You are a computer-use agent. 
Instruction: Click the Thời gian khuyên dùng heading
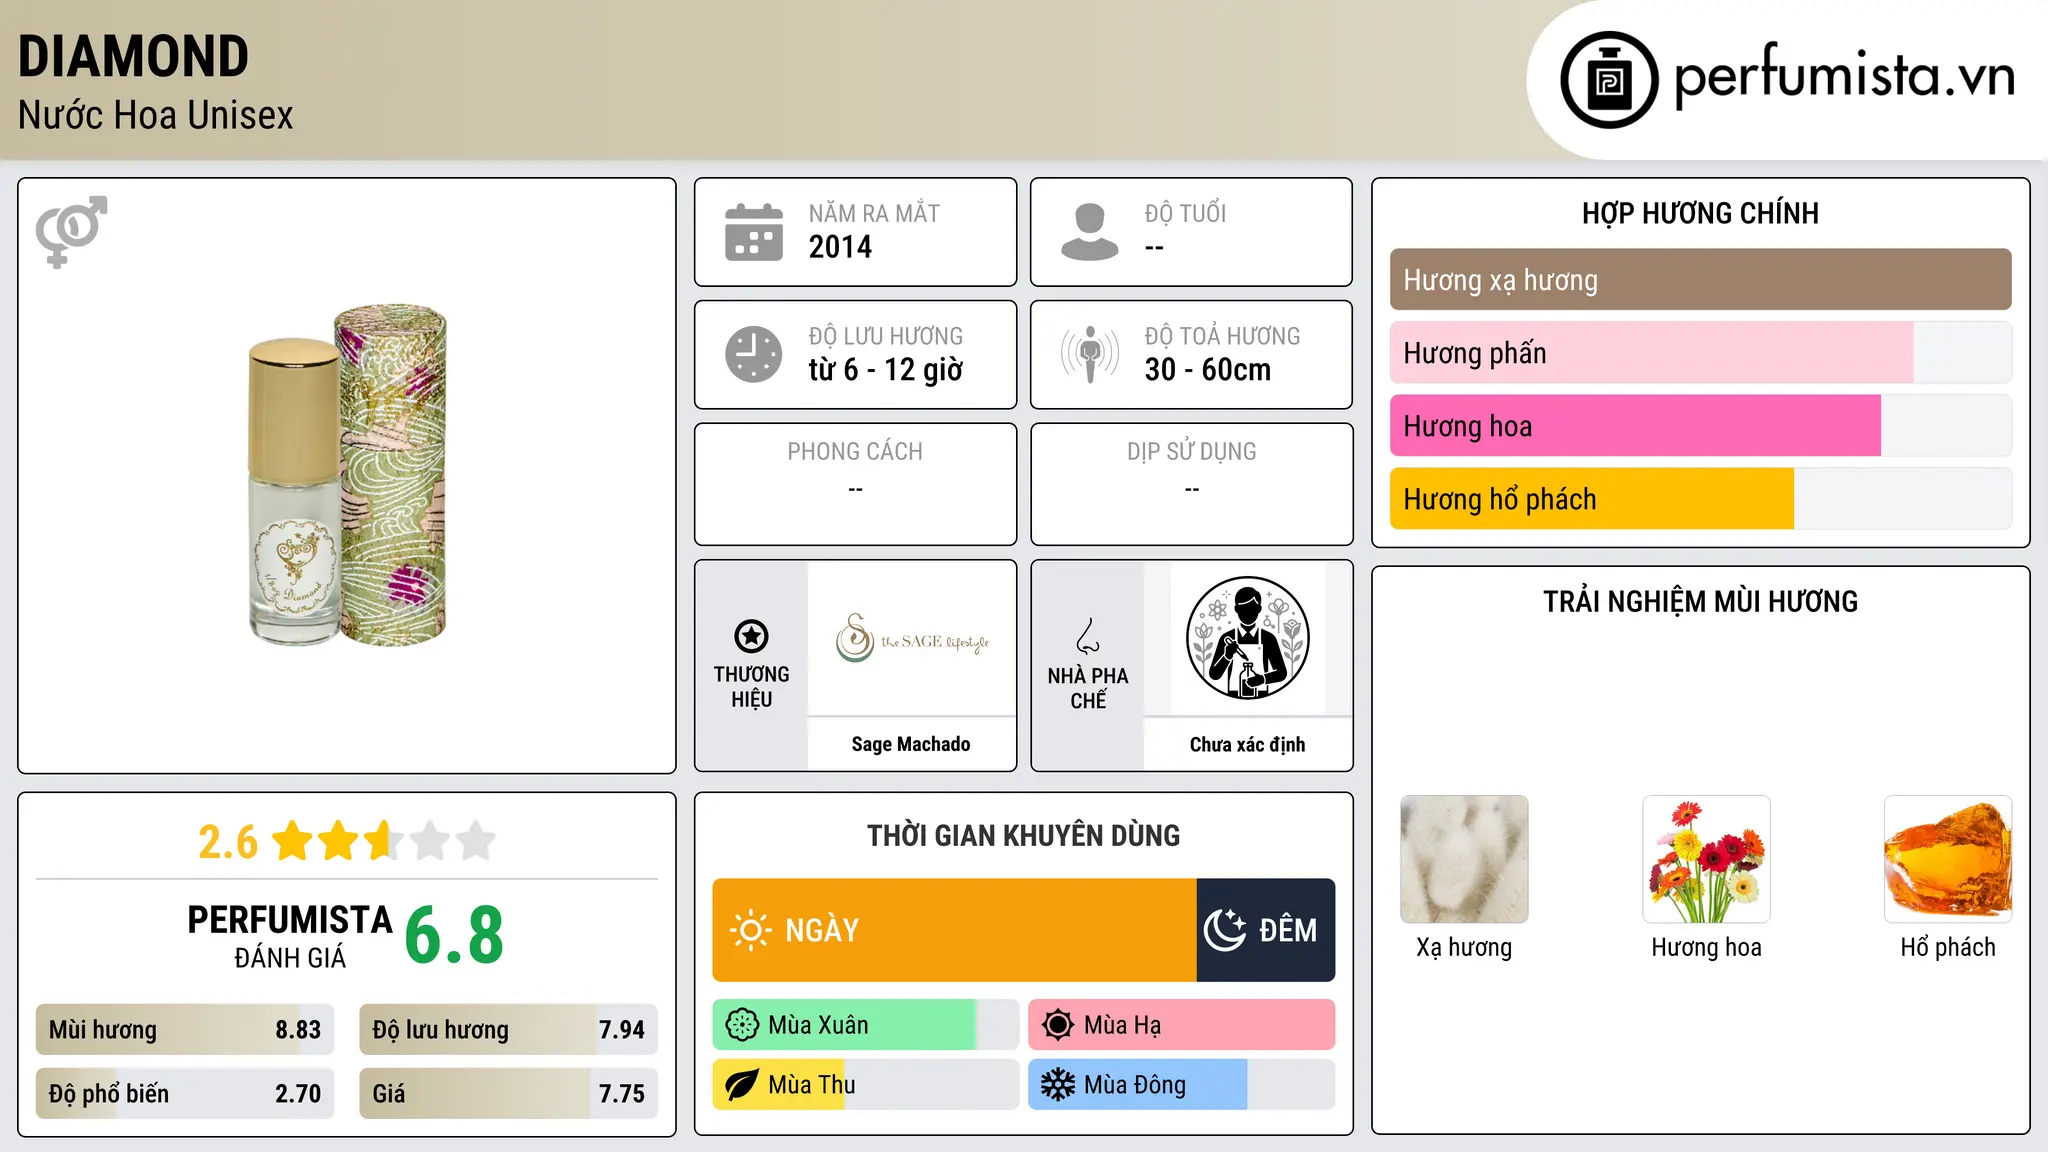coord(1024,835)
